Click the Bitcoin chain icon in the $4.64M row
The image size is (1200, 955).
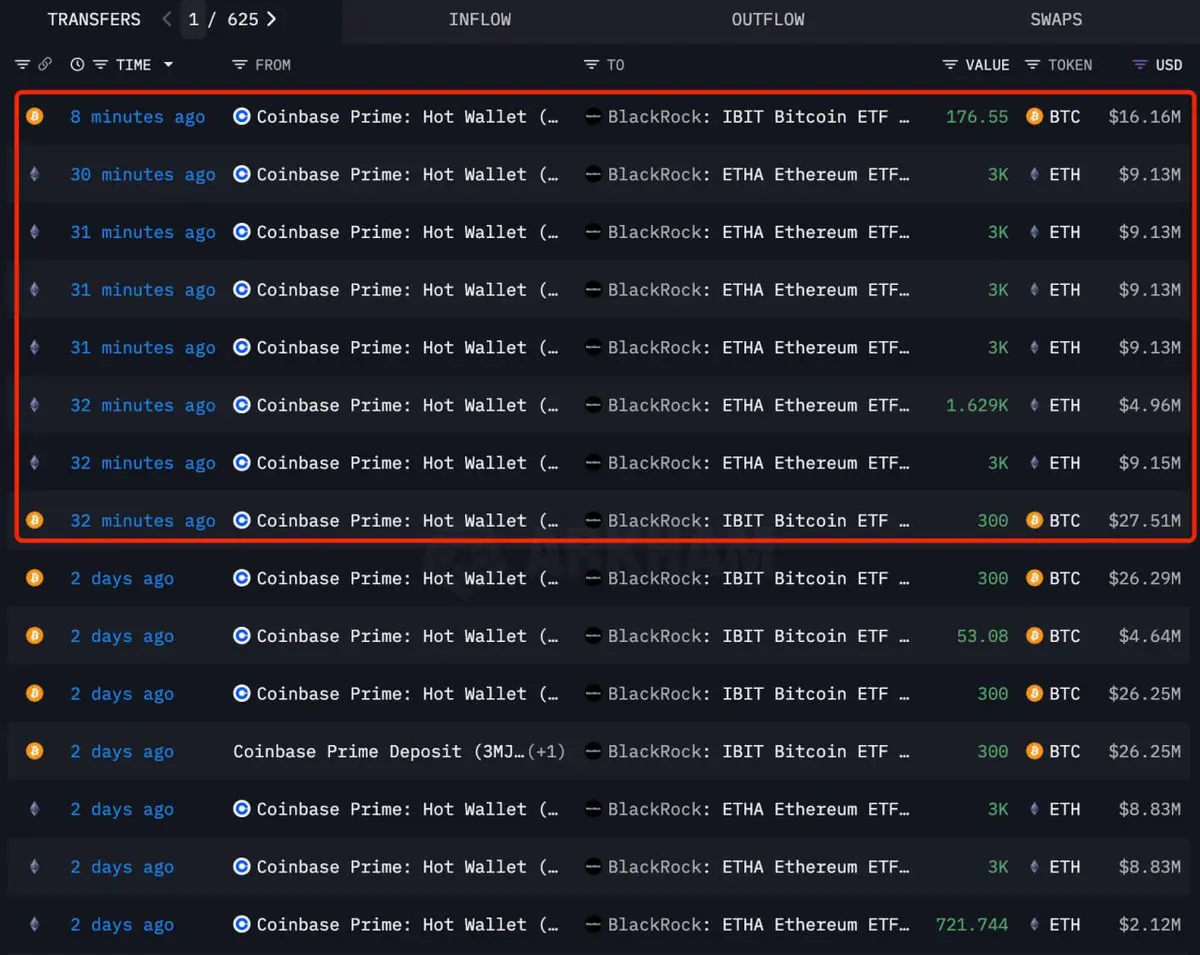[x=35, y=636]
